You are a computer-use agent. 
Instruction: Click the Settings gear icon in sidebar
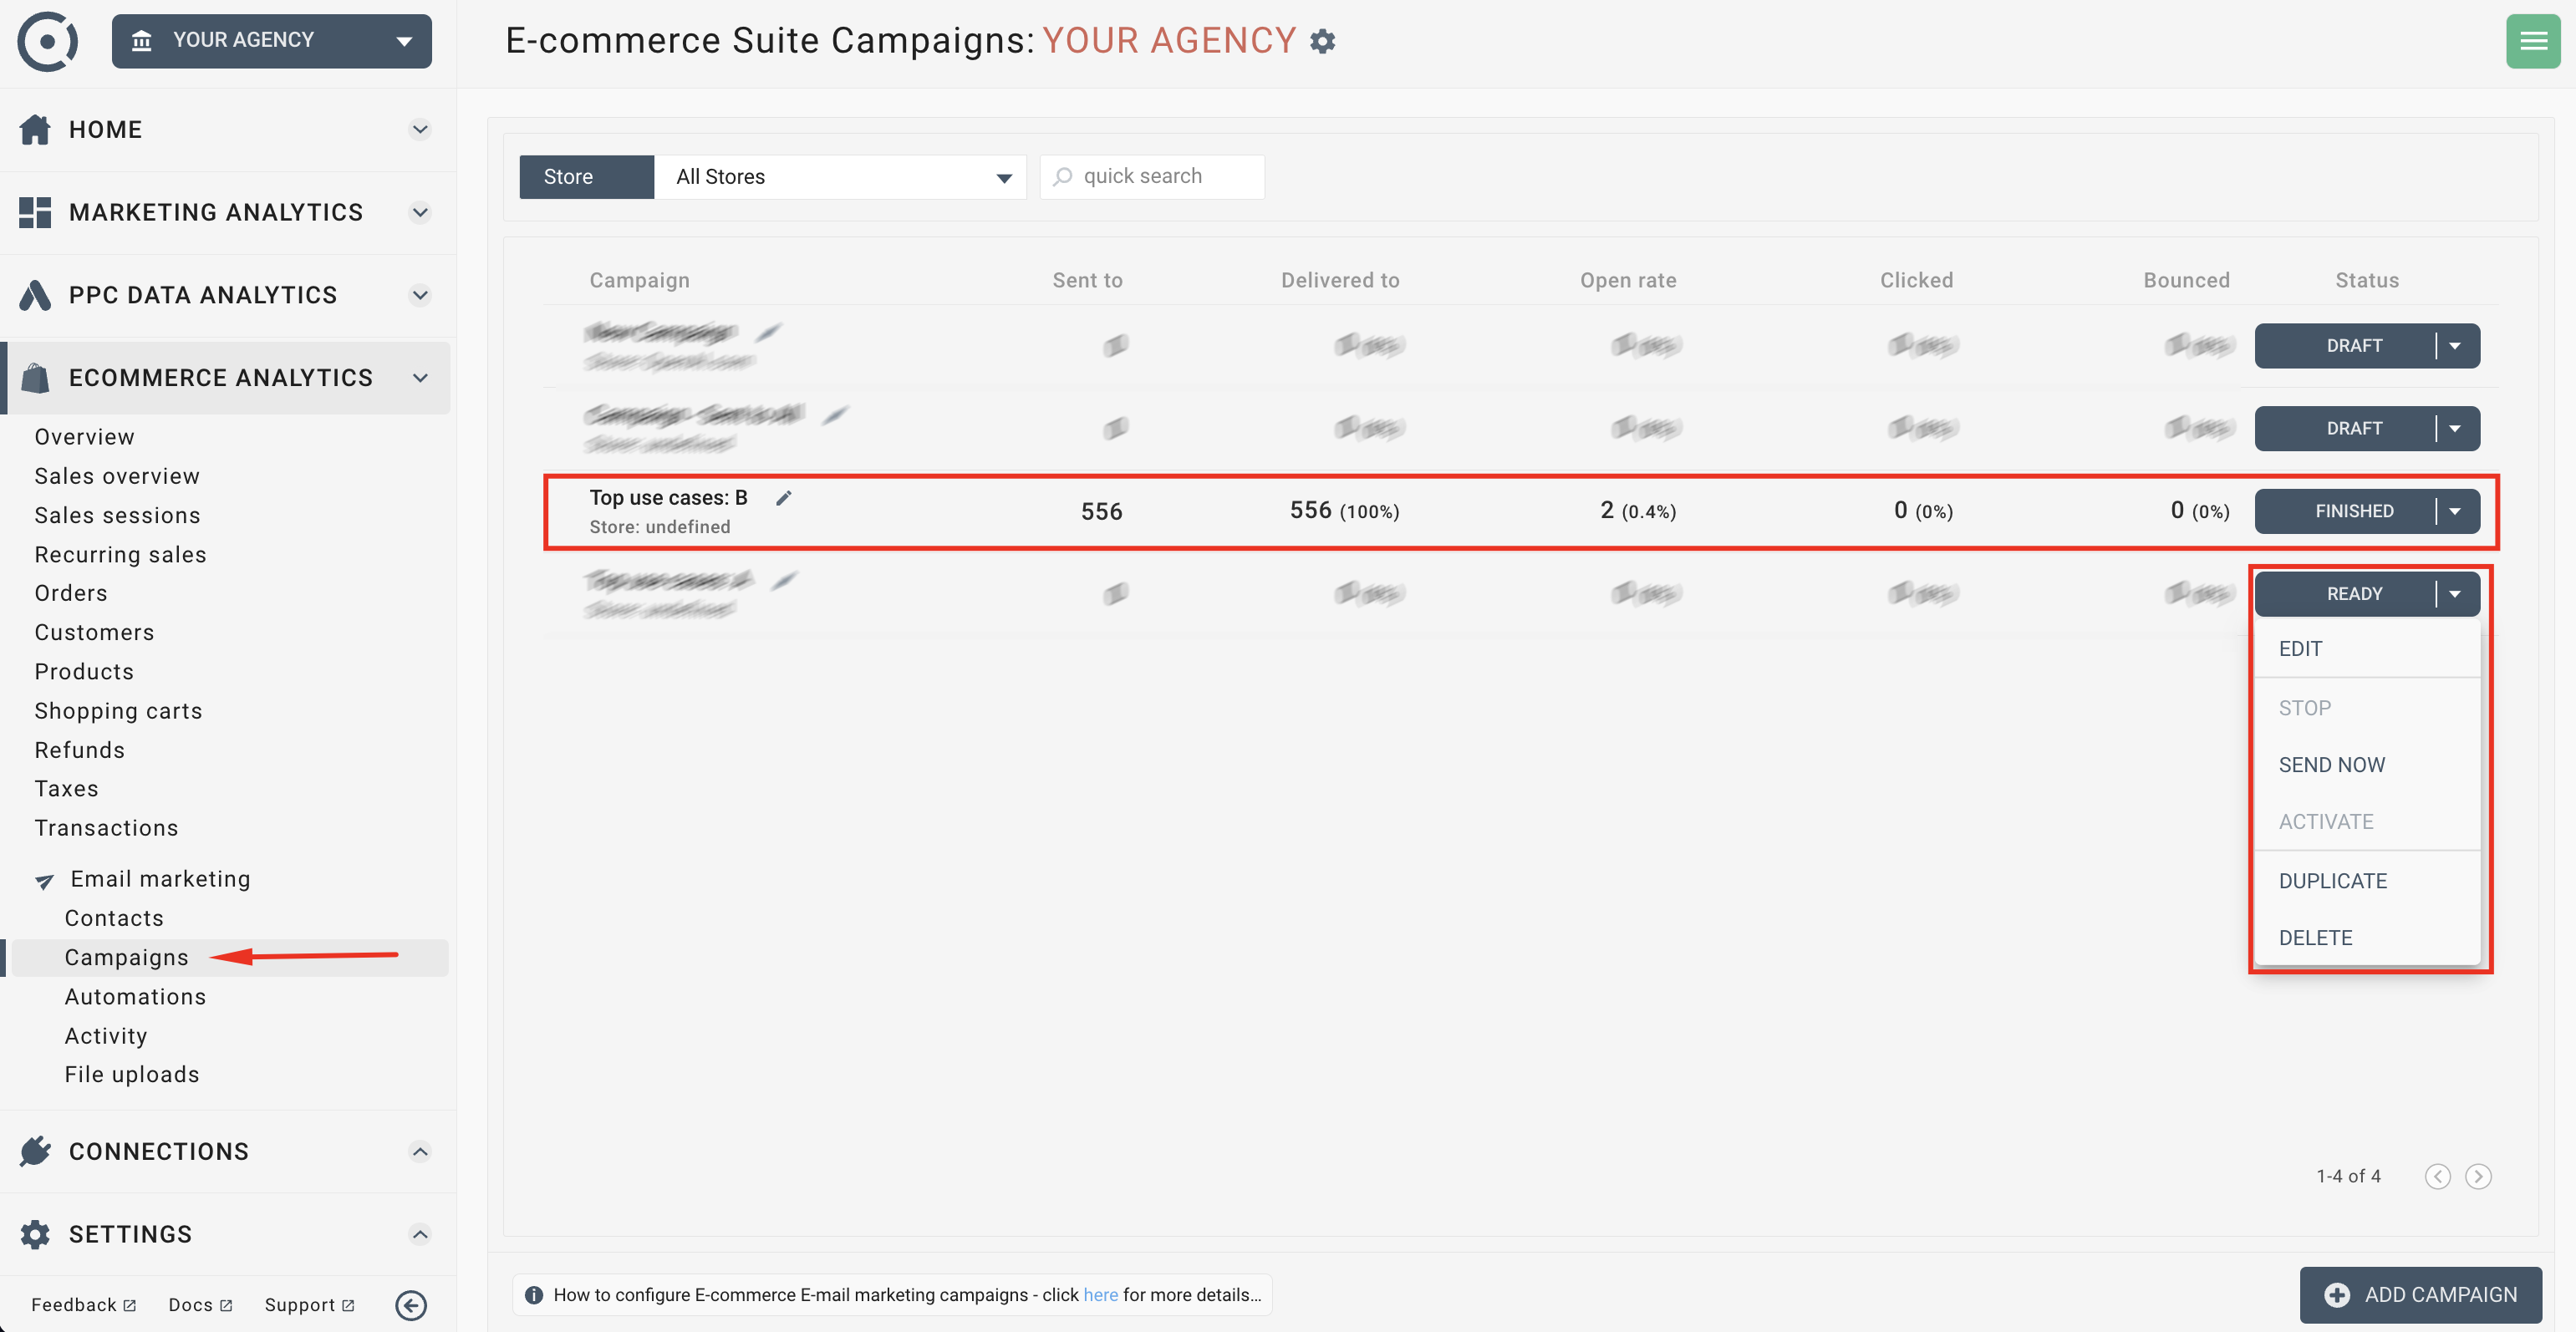(x=35, y=1234)
